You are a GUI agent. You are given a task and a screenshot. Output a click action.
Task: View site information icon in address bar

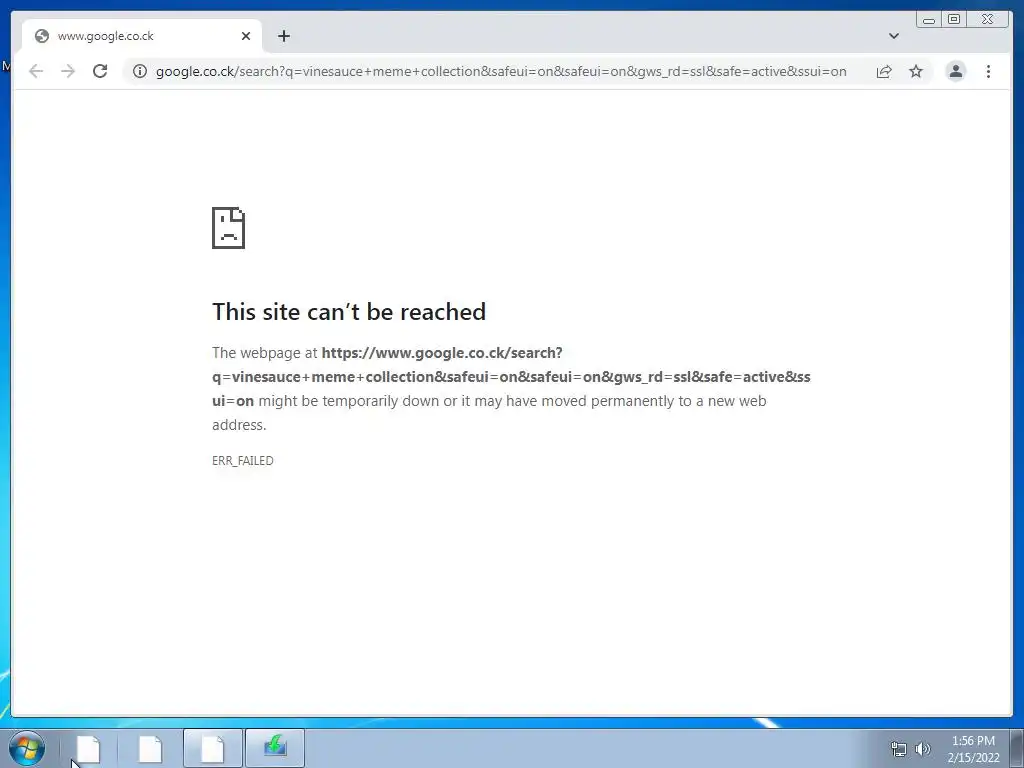coord(140,71)
